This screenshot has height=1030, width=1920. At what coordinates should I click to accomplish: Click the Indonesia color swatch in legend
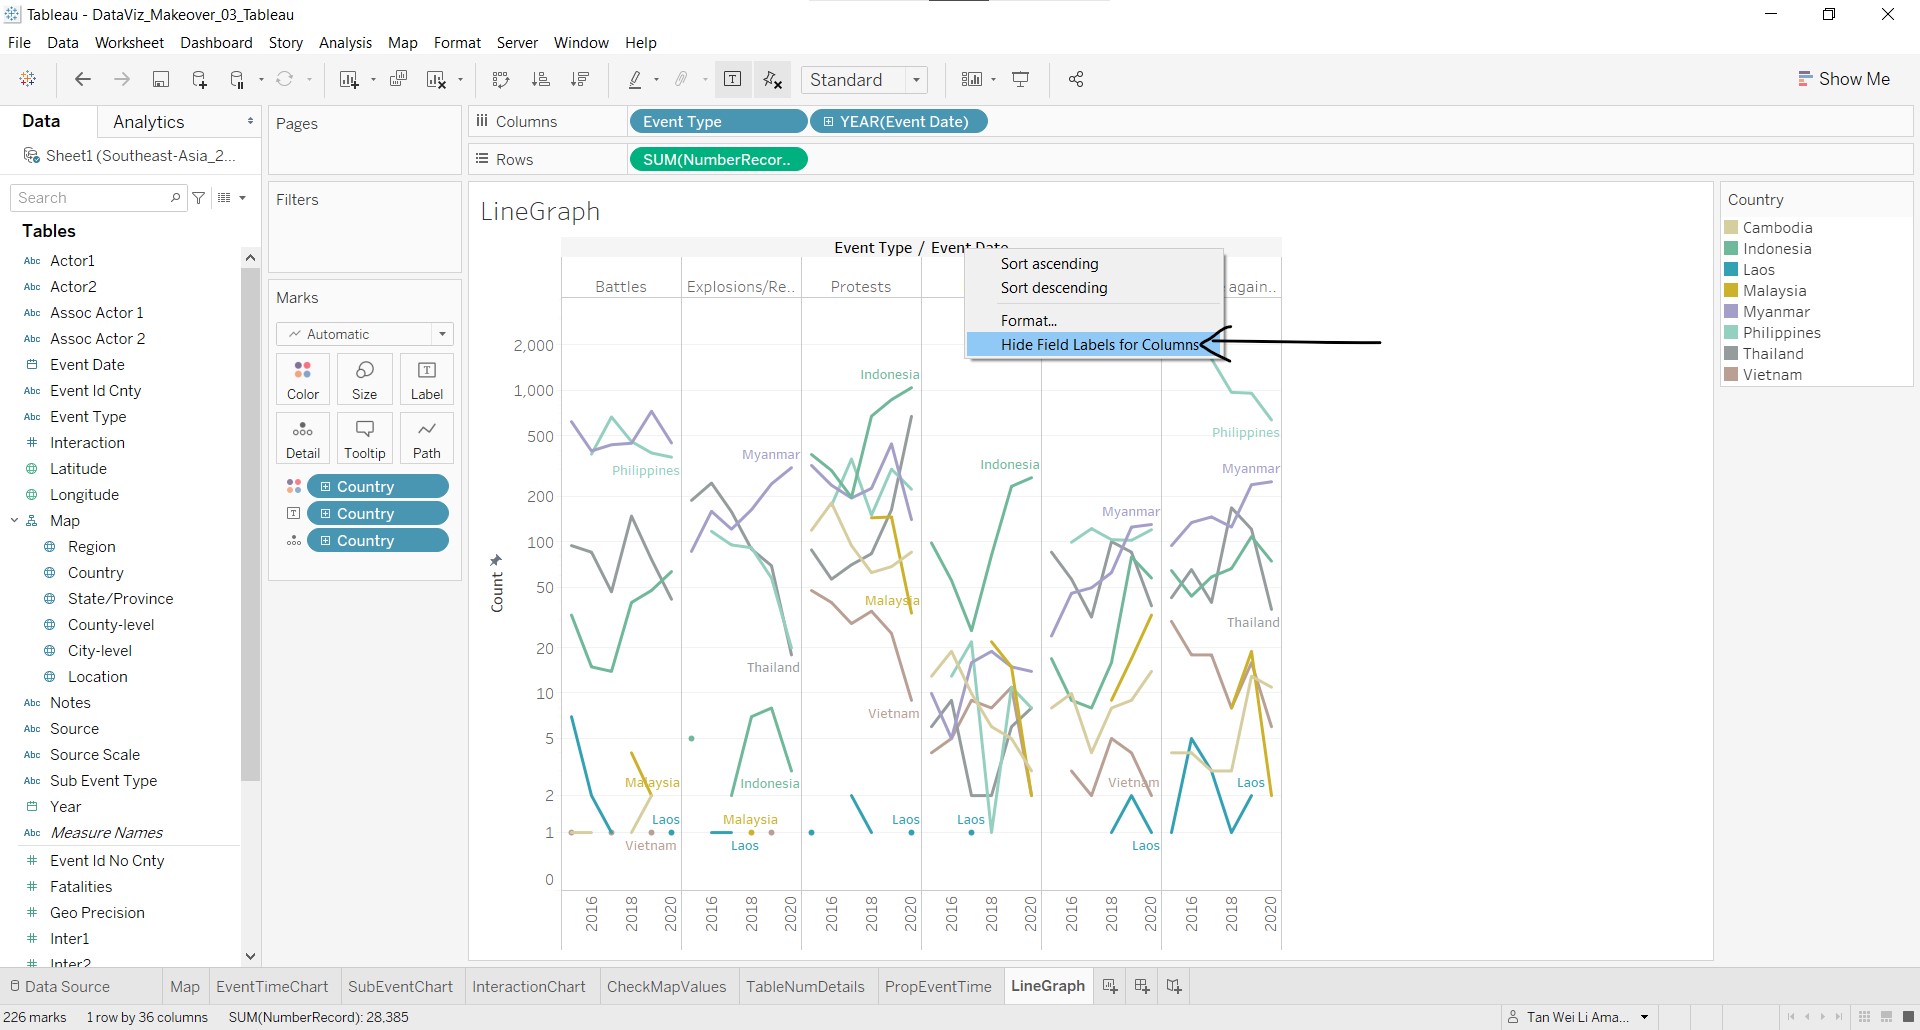pyautogui.click(x=1731, y=249)
